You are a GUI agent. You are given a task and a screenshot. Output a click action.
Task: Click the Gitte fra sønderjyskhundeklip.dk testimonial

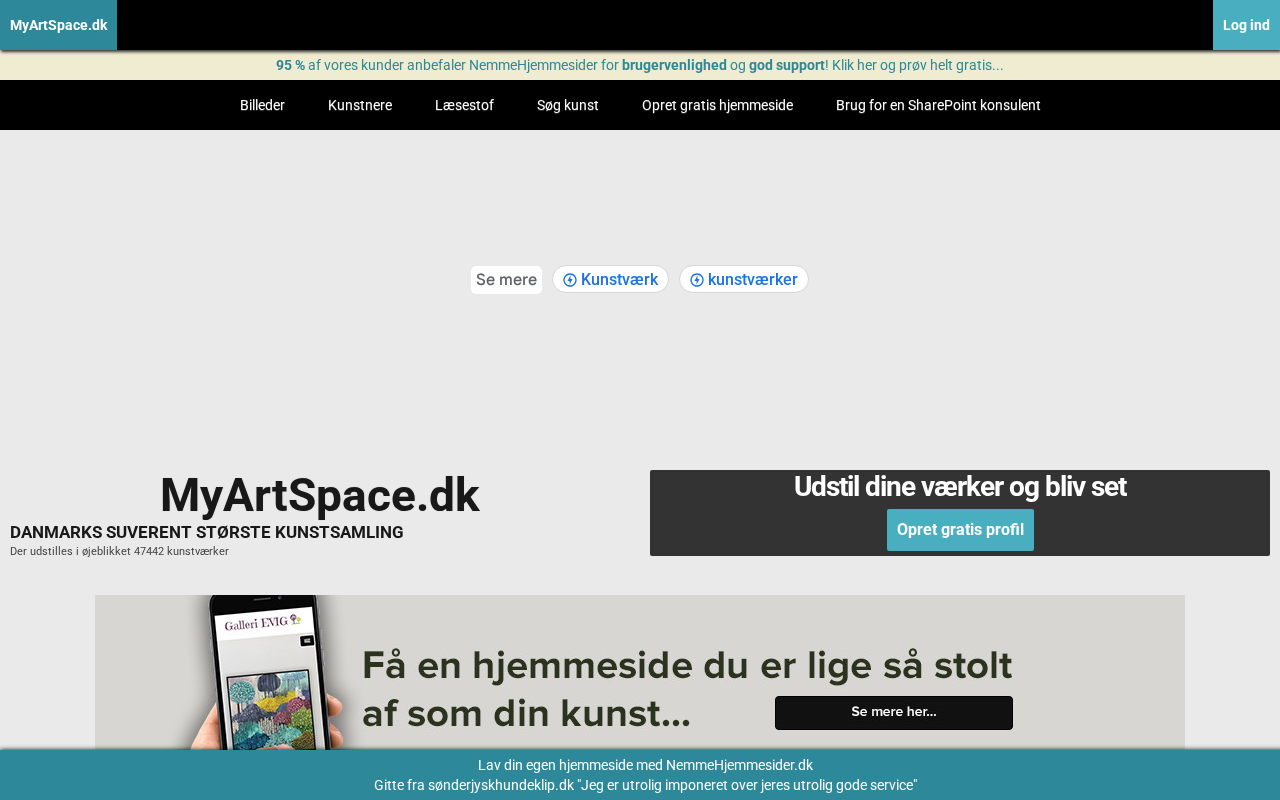pos(645,785)
